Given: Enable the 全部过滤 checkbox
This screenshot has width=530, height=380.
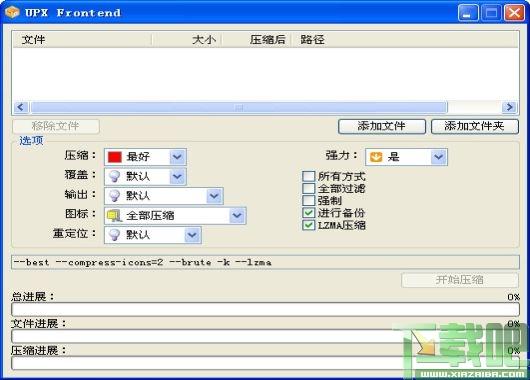Looking at the screenshot, I should click(x=308, y=188).
